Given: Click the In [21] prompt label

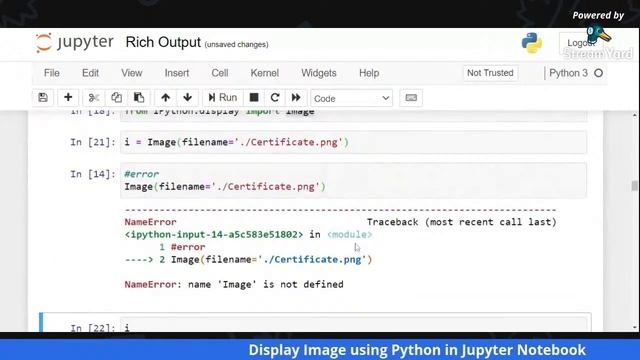Looking at the screenshot, I should click(x=93, y=142).
